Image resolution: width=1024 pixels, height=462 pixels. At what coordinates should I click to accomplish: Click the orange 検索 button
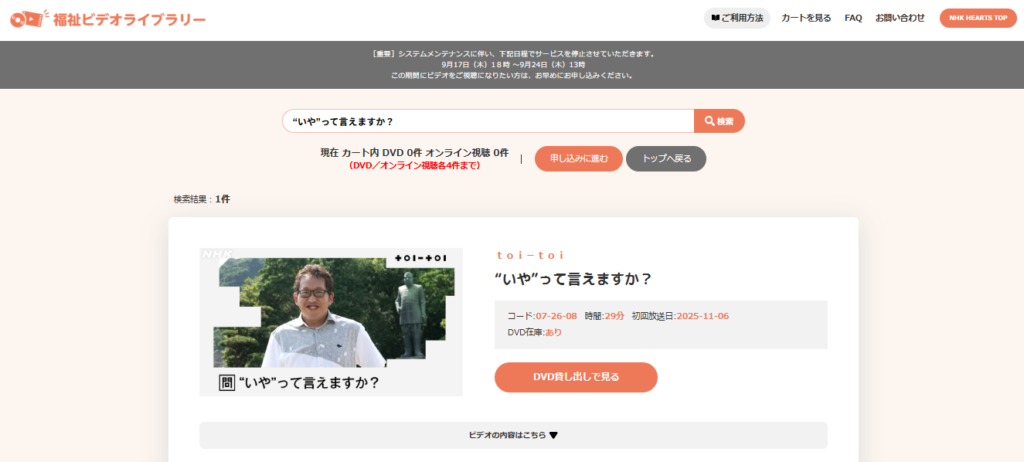[719, 121]
